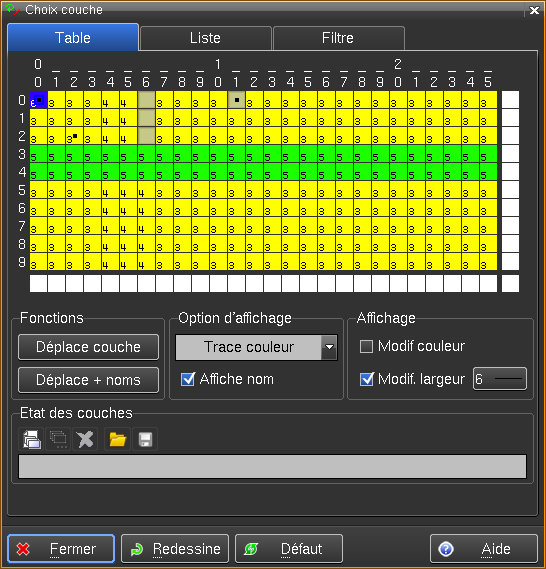Toggle the Affiche nom checkbox
Image resolution: width=546 pixels, height=569 pixels.
(x=188, y=379)
